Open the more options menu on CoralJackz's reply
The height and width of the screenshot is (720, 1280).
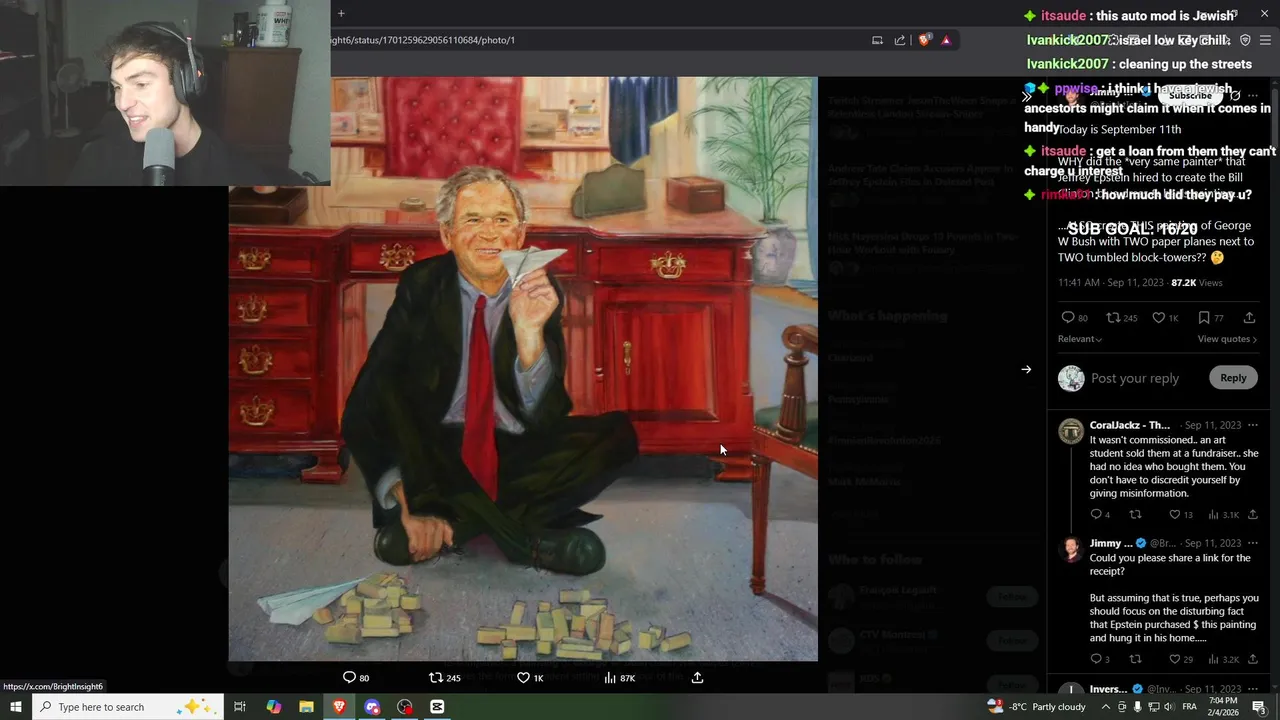click(1252, 425)
